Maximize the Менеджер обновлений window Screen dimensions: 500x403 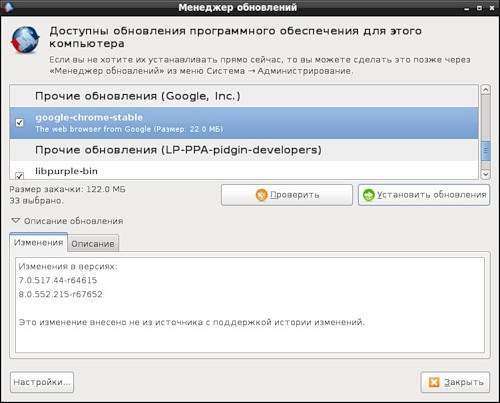479,8
